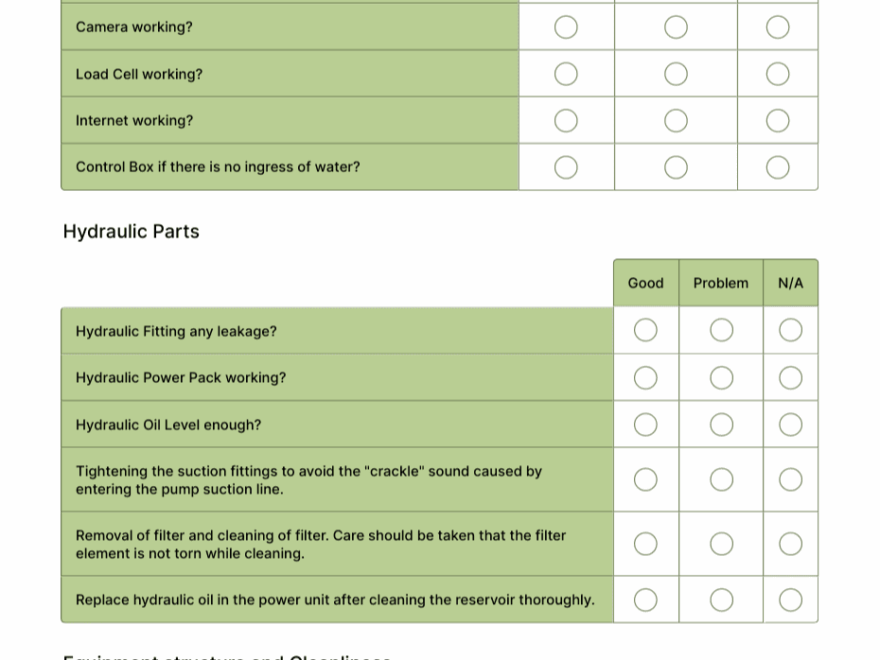Select Problem for suction fittings tightening
880x660 pixels.
tap(721, 479)
